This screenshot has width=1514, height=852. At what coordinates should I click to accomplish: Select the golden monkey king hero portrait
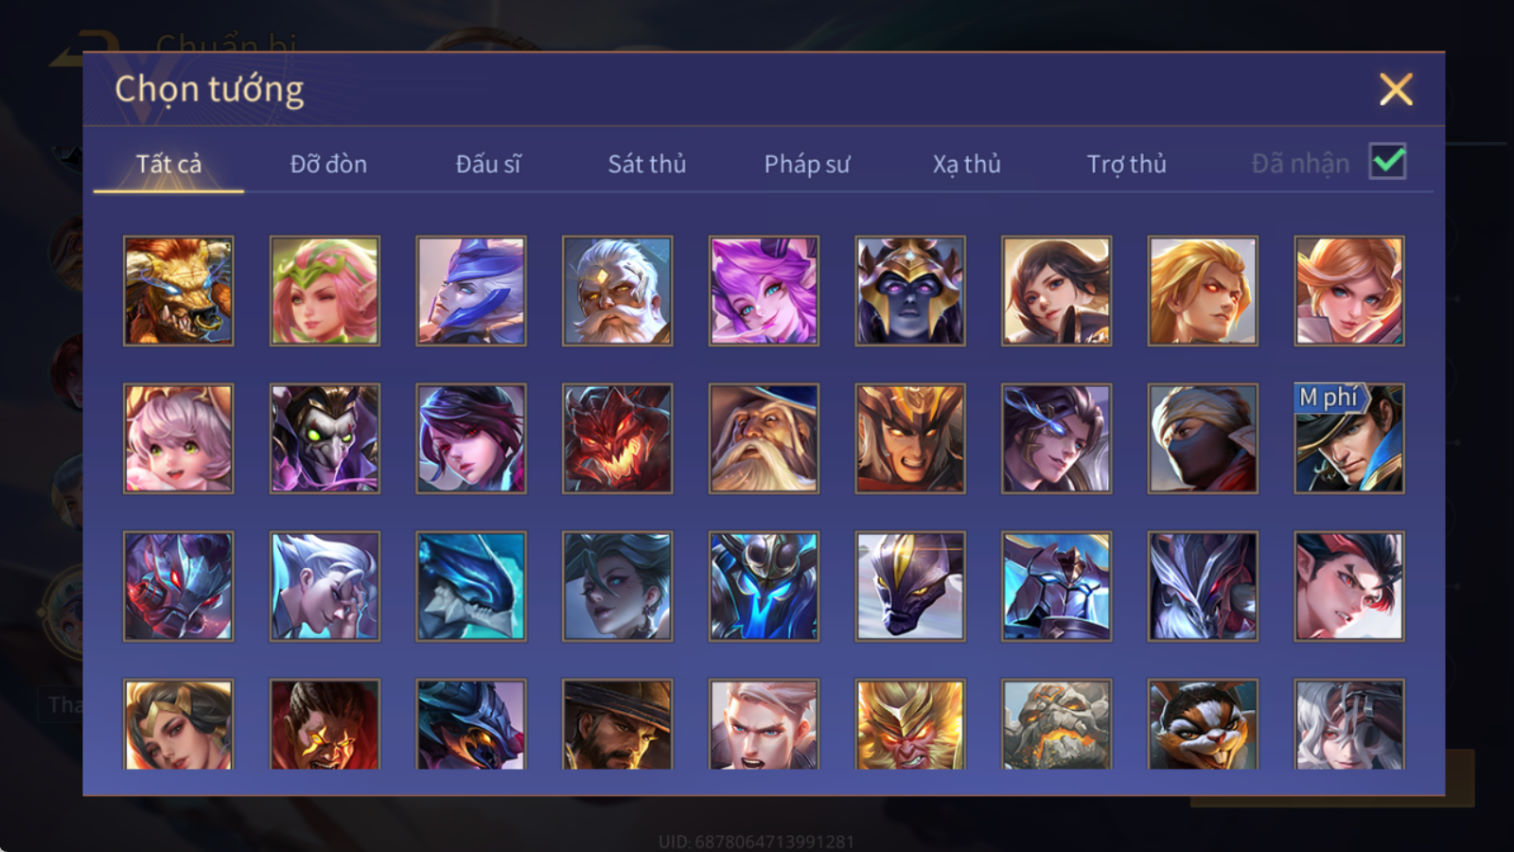[x=910, y=725]
